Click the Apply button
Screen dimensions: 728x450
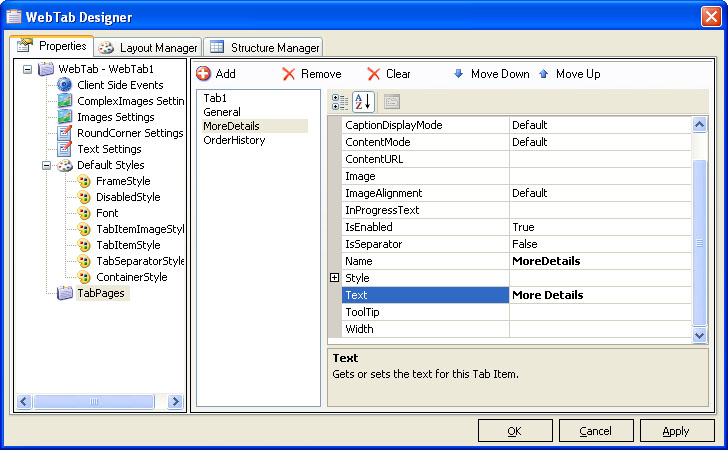pyautogui.click(x=676, y=431)
